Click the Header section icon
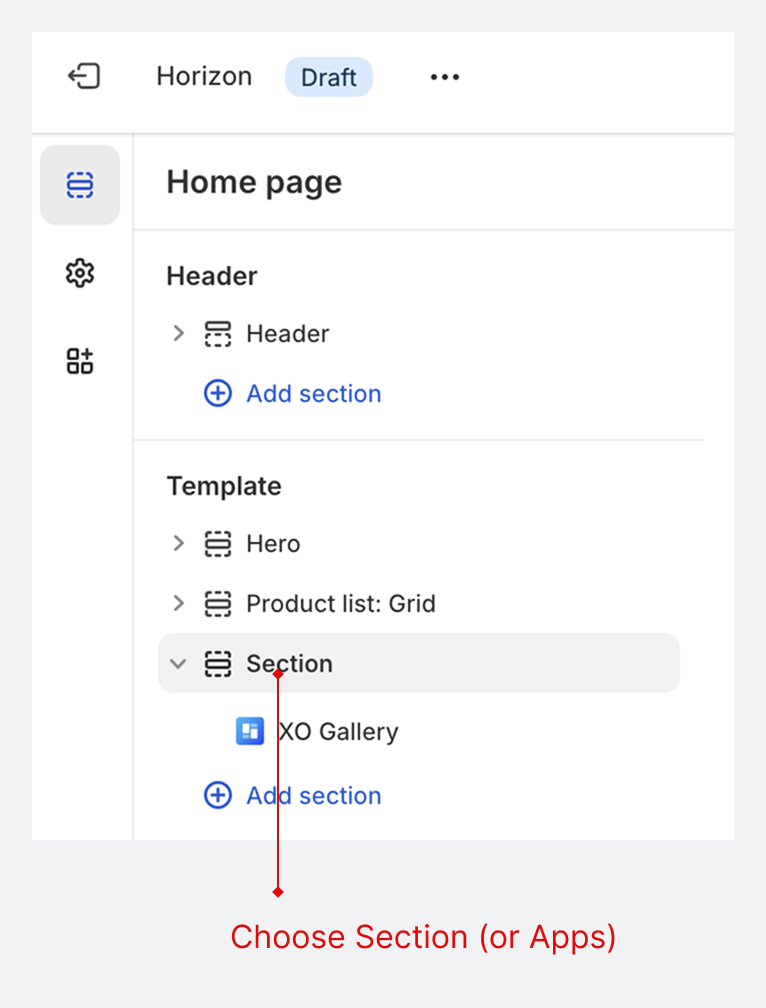The height and width of the screenshot is (1008, 766). coord(218,334)
